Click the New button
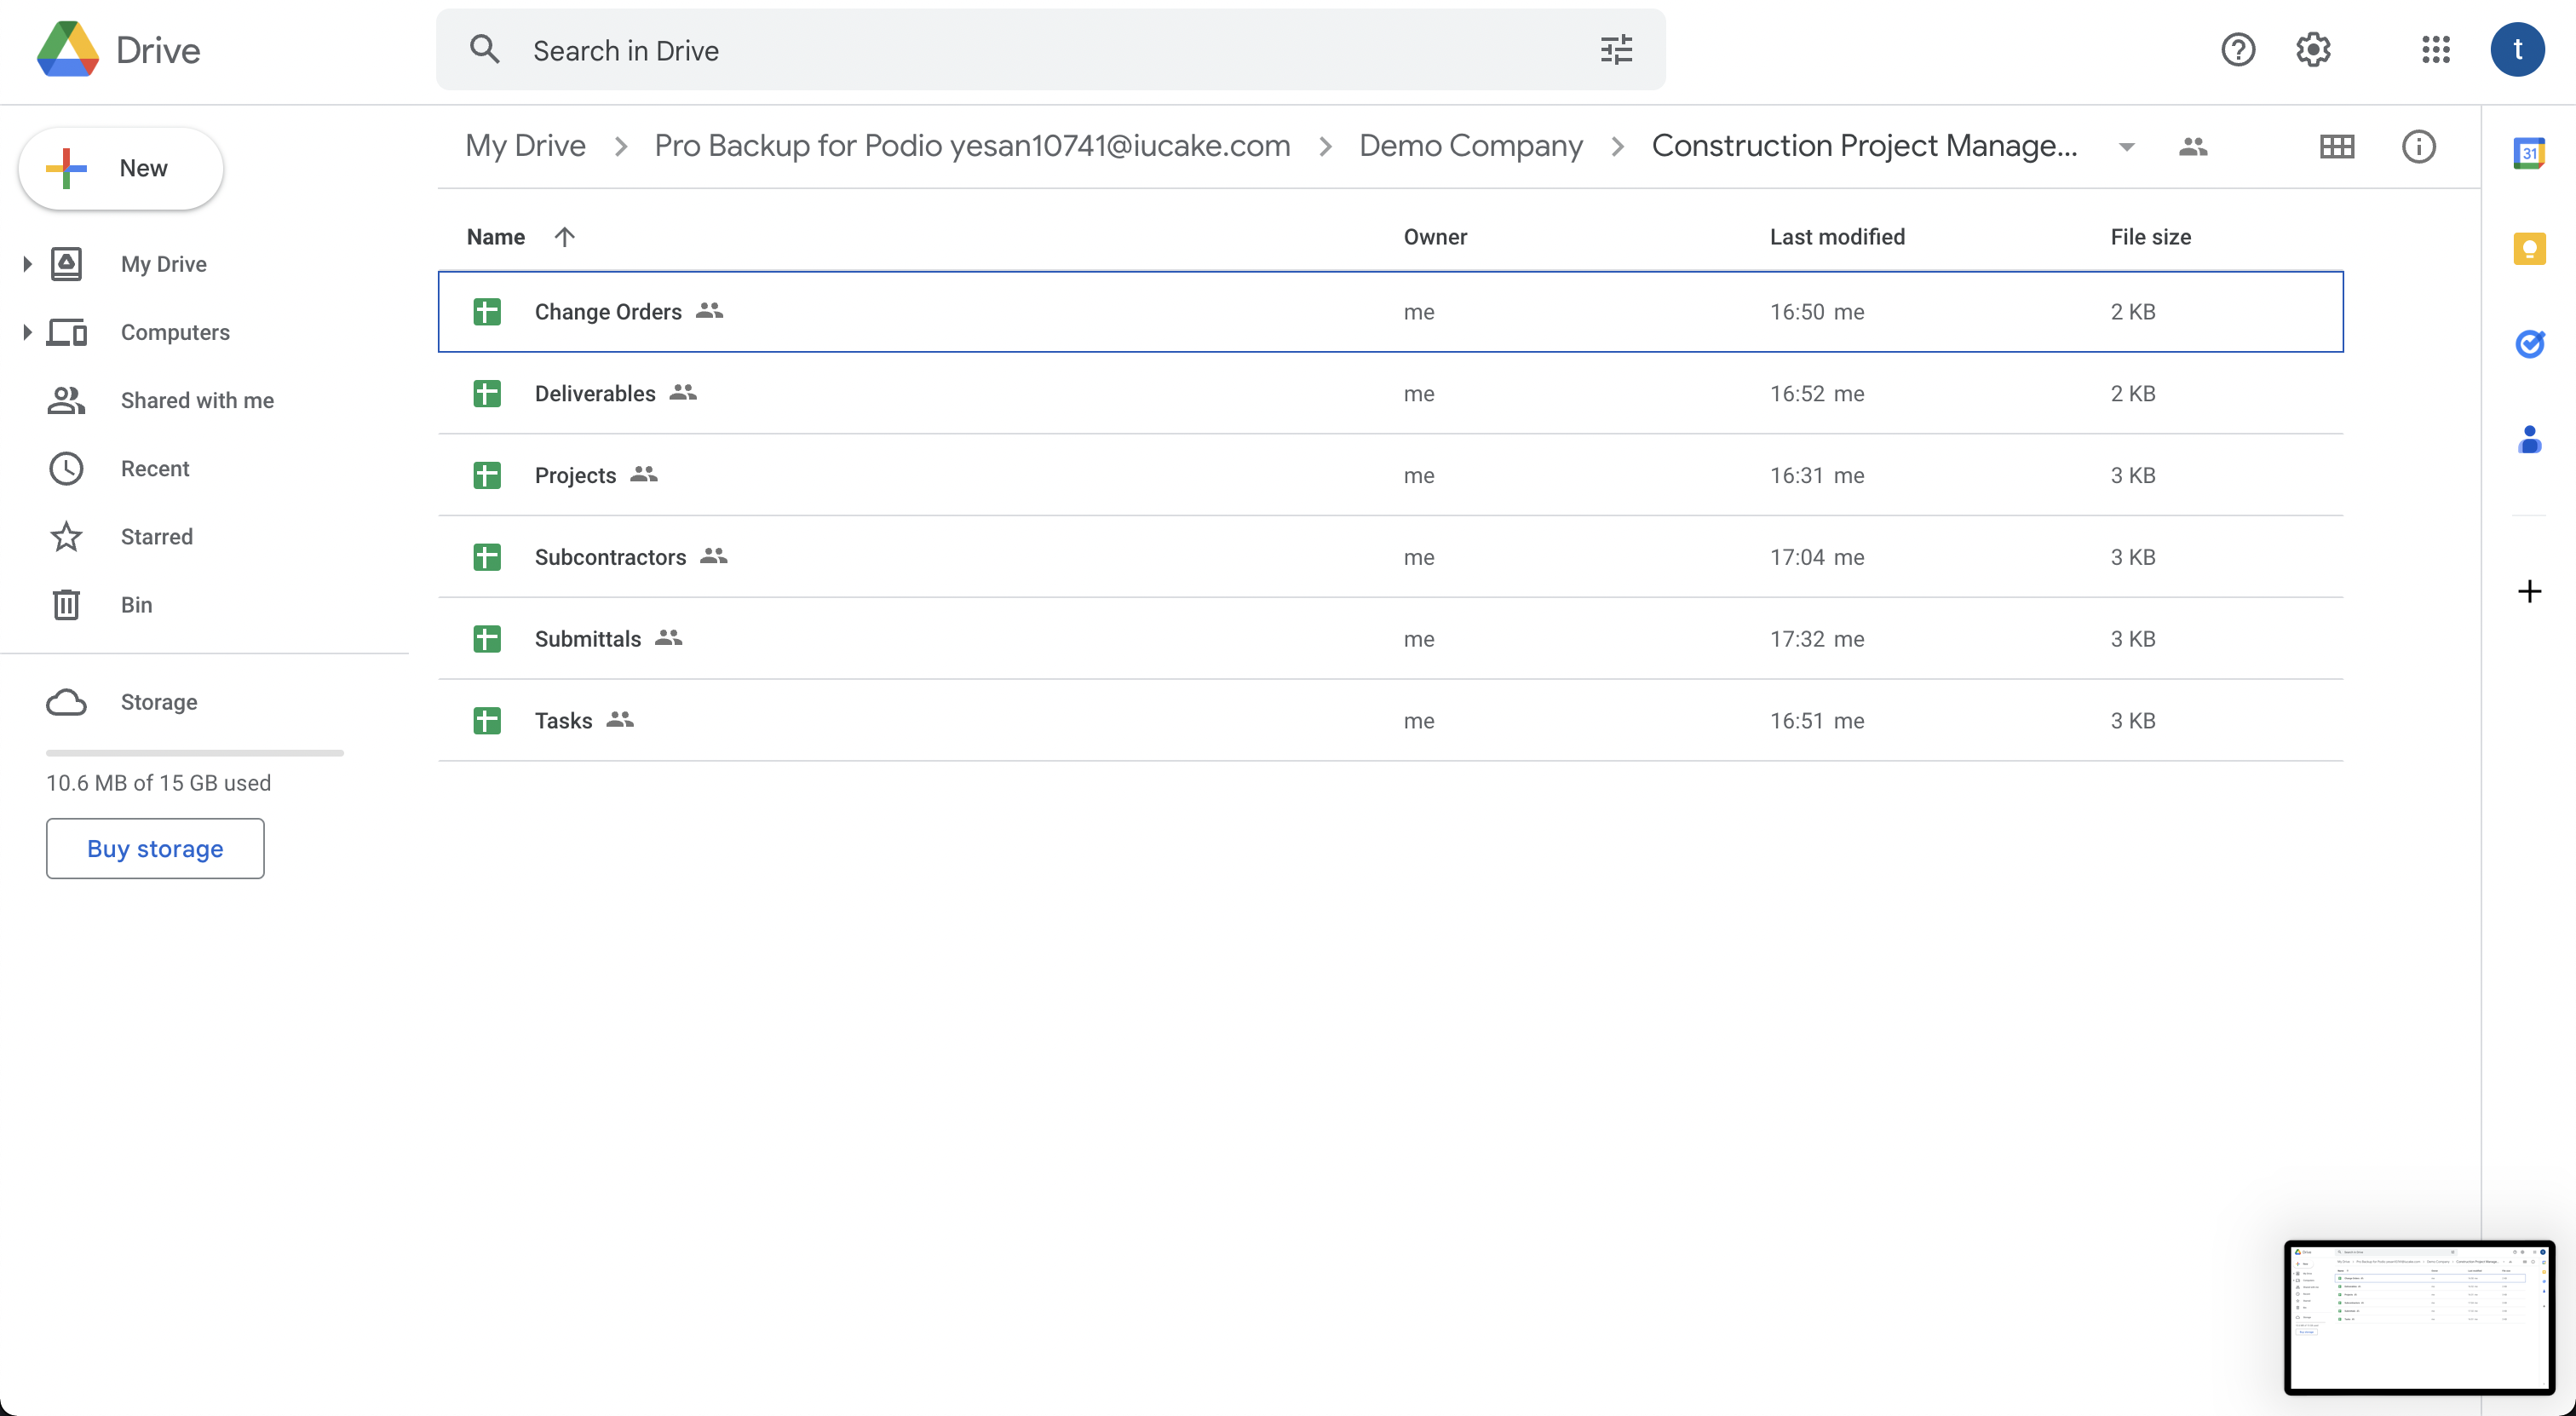 point(121,168)
